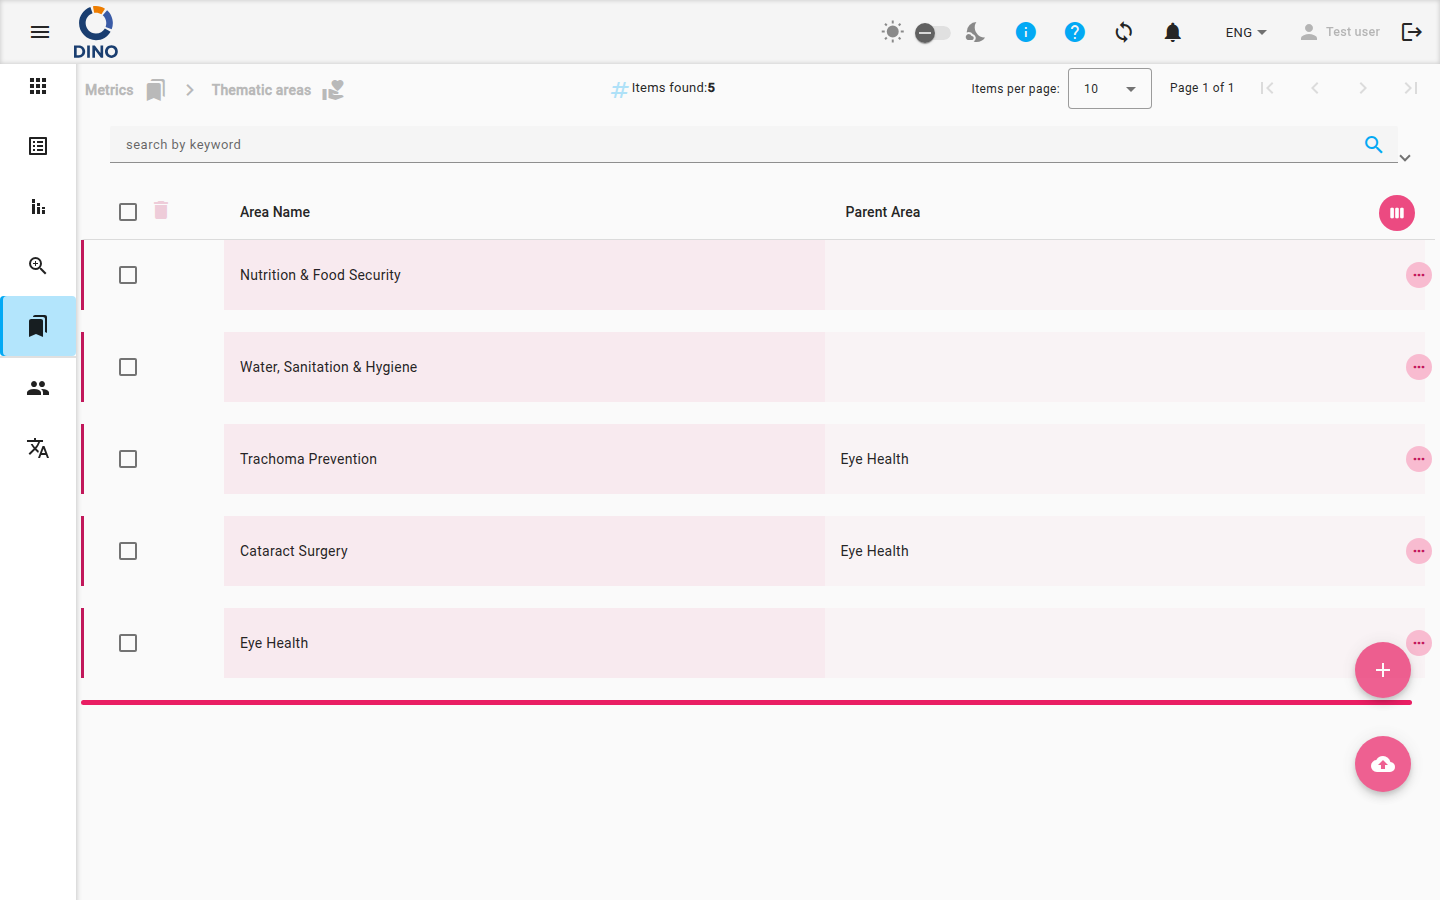The width and height of the screenshot is (1440, 900).
Task: Click the Nutrition & Food Security cell
Action: 524,275
